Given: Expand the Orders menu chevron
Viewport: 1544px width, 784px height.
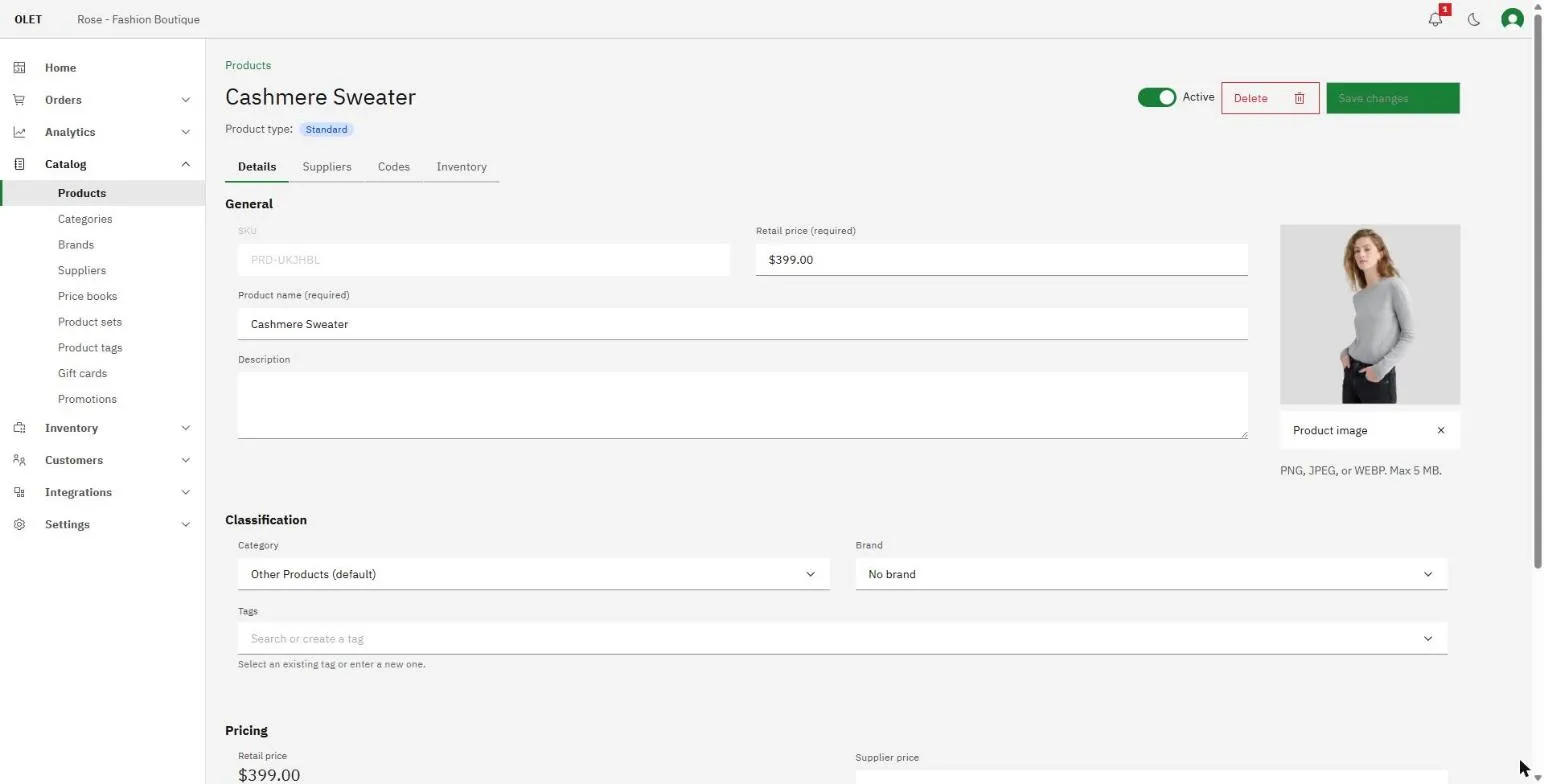Looking at the screenshot, I should [x=185, y=100].
